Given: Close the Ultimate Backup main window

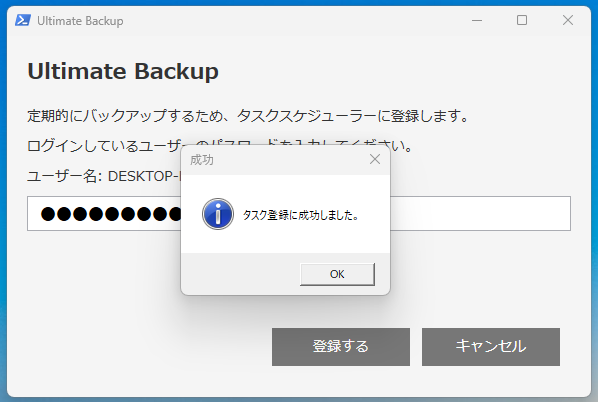Looking at the screenshot, I should (567, 20).
